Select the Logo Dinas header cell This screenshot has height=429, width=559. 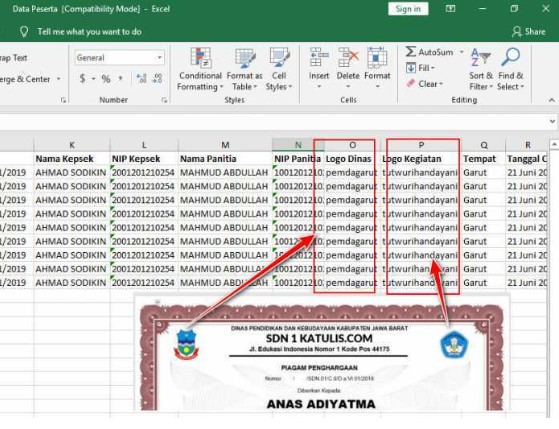click(352, 159)
